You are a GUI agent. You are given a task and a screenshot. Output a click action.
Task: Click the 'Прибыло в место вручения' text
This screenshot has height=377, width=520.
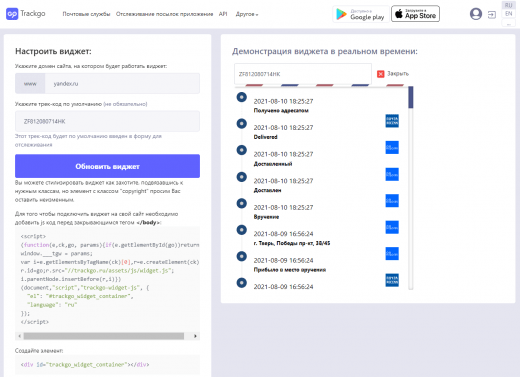(x=290, y=270)
